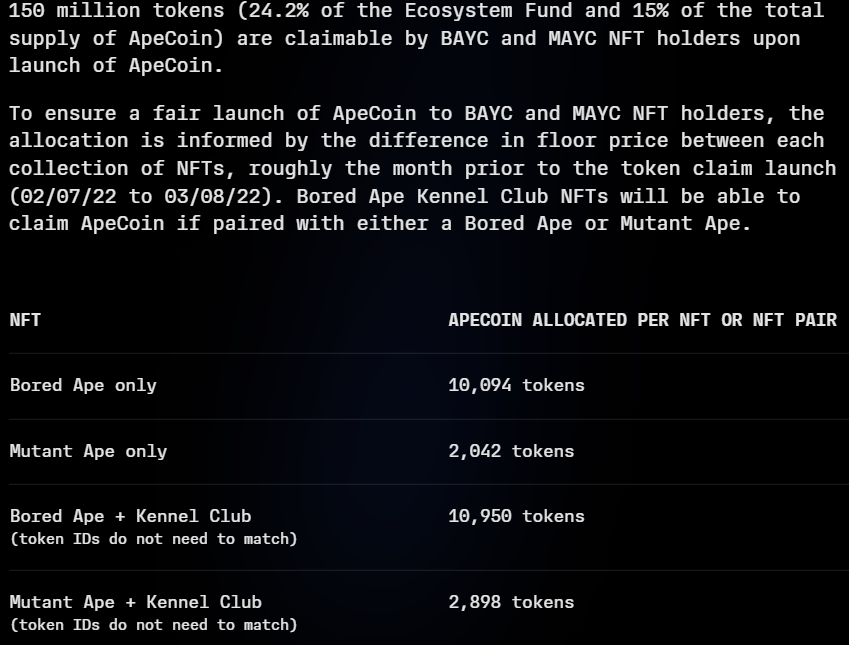The height and width of the screenshot is (645, 849).
Task: Select the Mutant Ape only row label
Action: [x=88, y=451]
